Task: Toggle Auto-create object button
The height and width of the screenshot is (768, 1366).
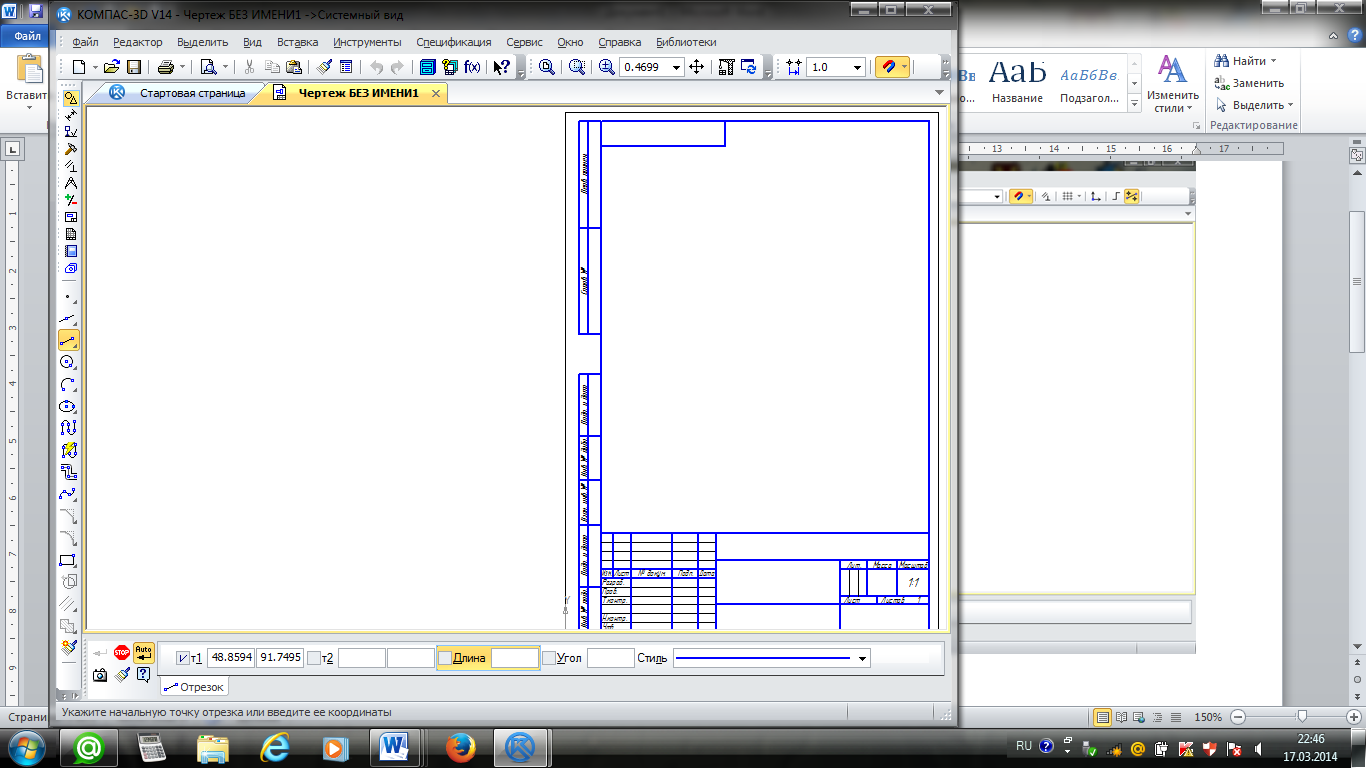Action: [x=144, y=652]
